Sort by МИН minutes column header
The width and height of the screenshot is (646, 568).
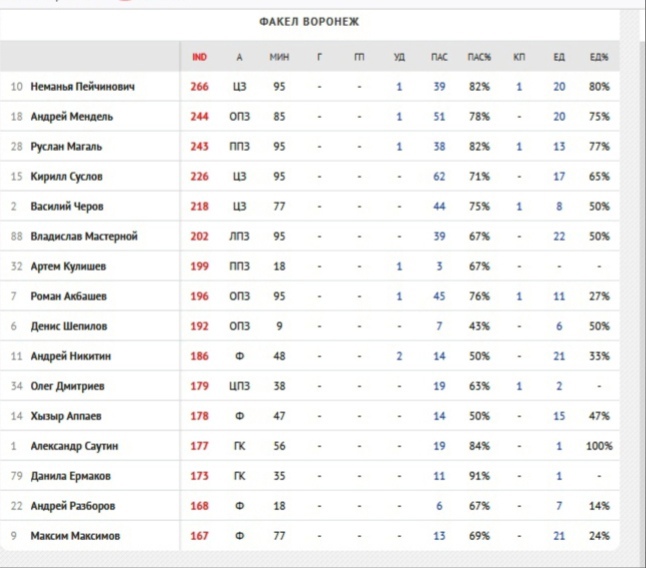(x=279, y=57)
